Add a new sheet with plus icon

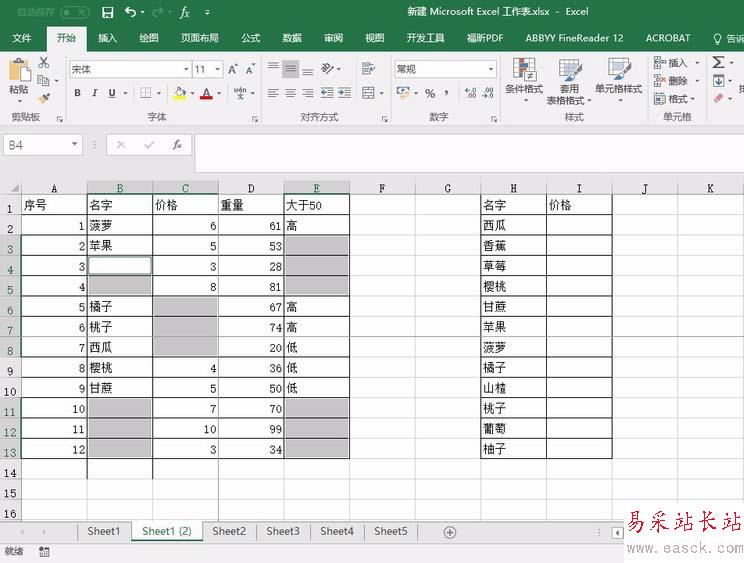(450, 532)
